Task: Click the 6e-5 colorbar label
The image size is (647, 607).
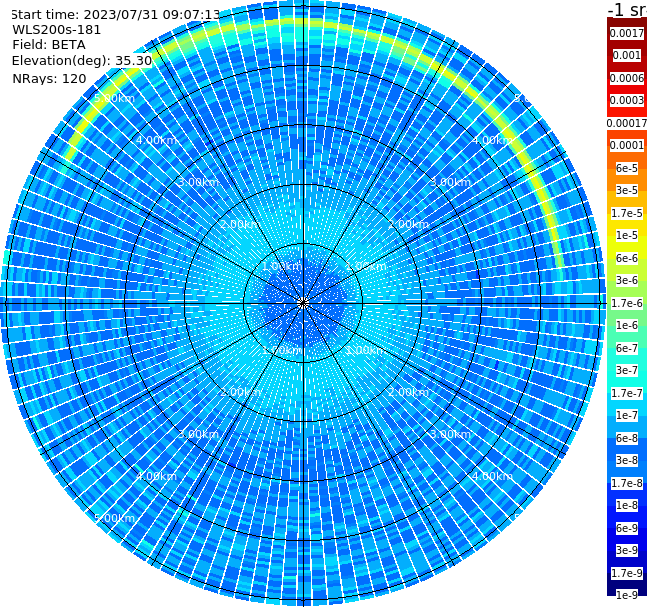Action: tap(627, 168)
